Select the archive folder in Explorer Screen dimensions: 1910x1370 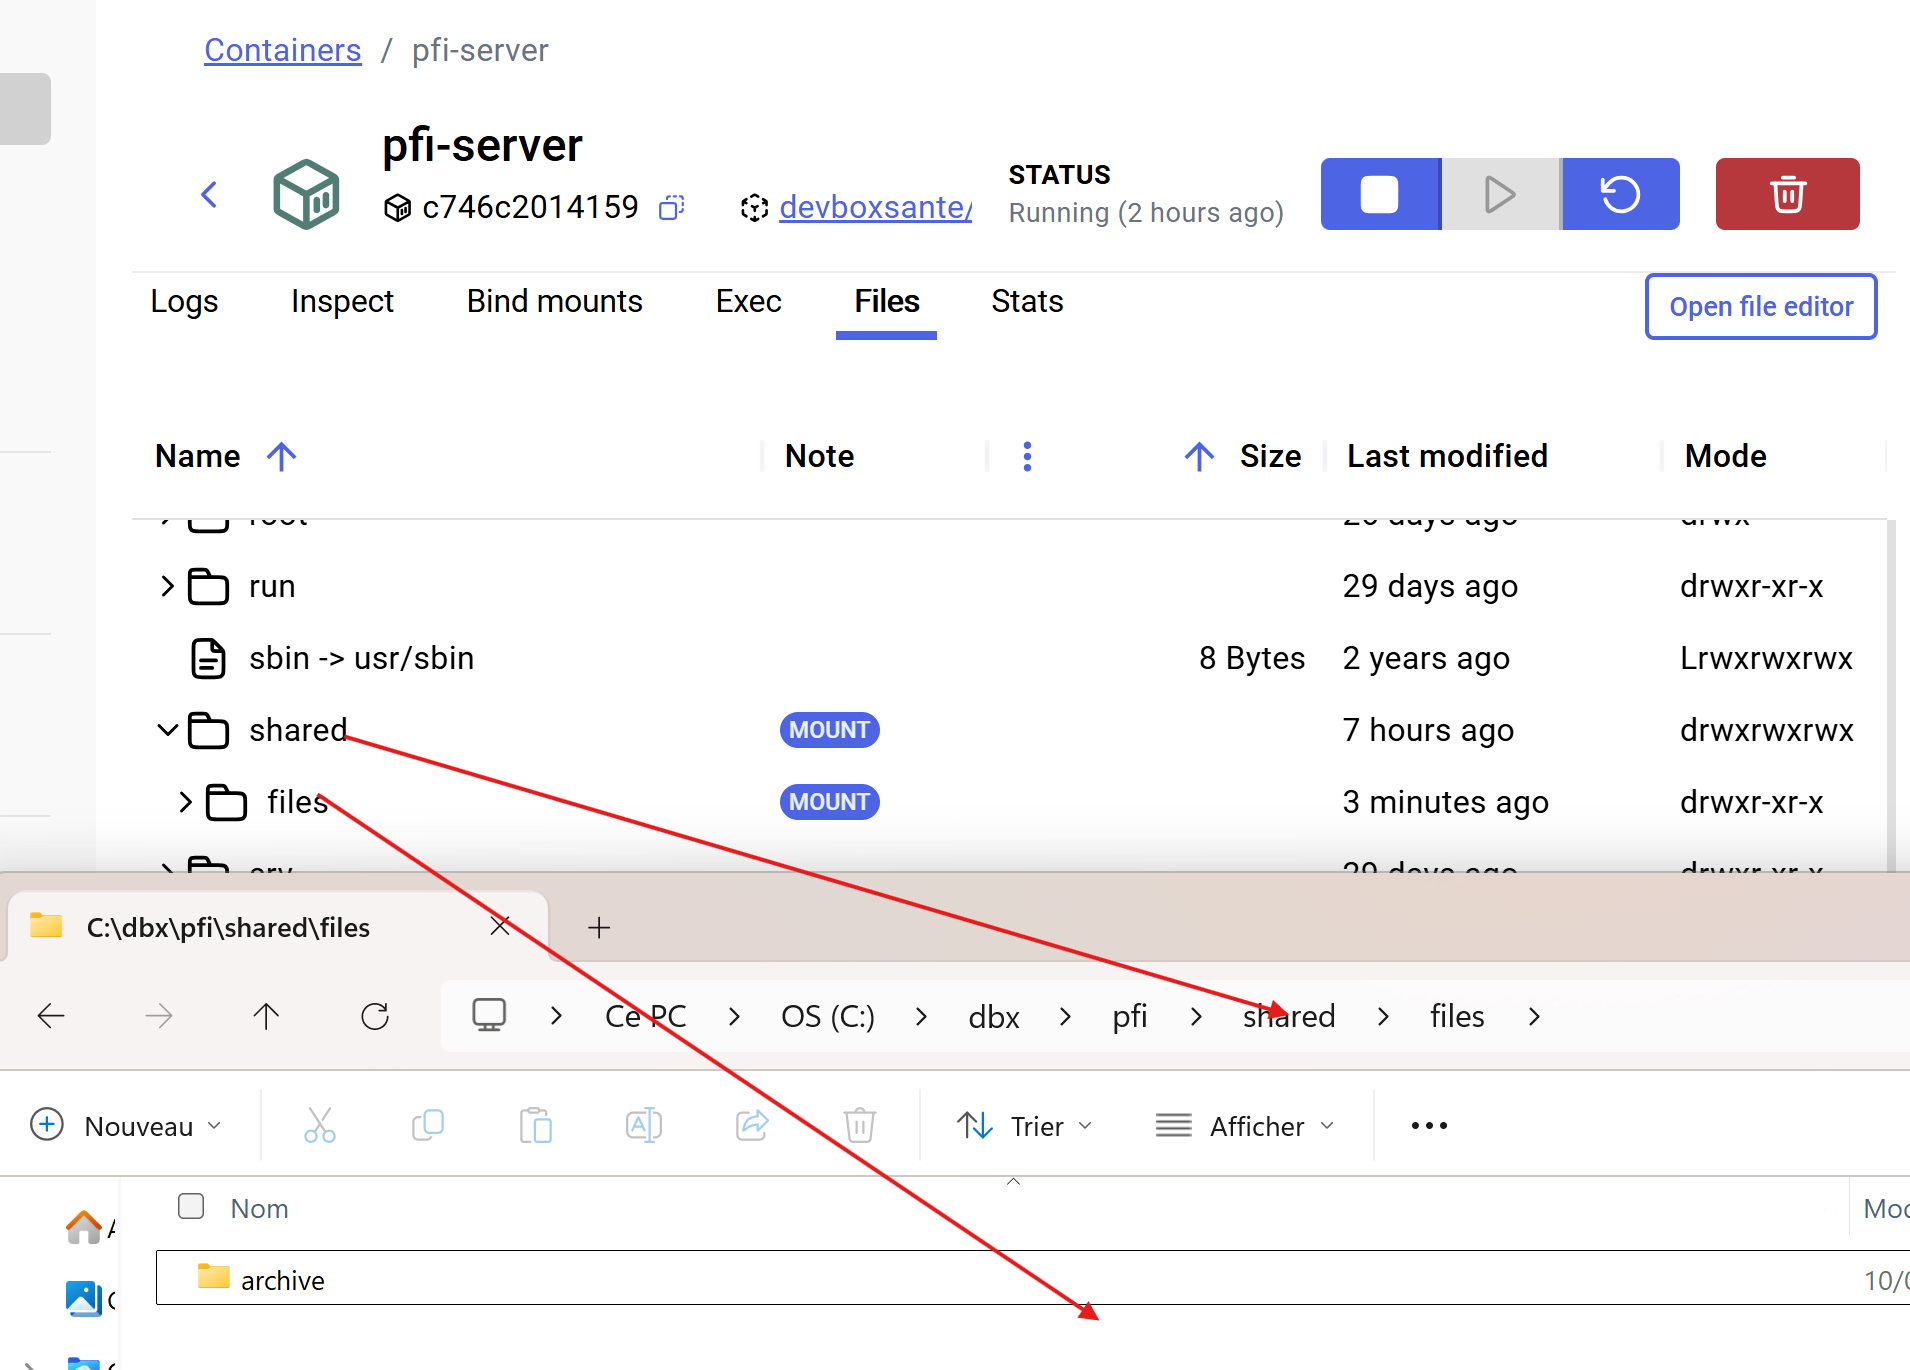(x=283, y=1280)
